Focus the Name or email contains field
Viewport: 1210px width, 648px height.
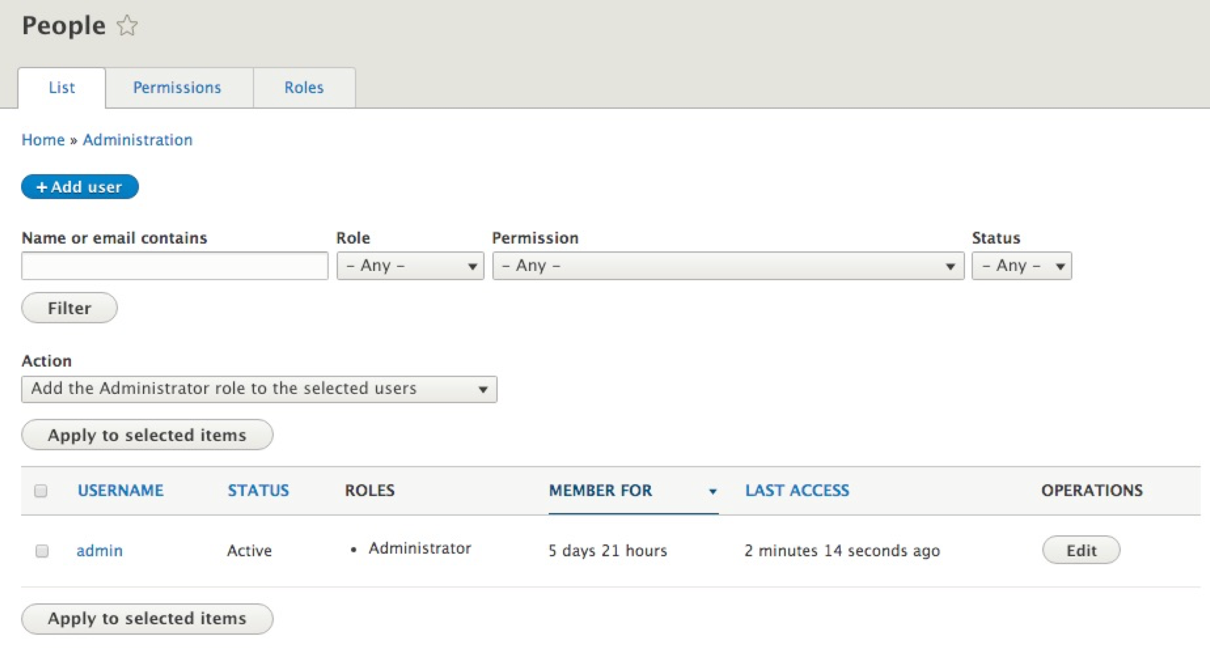(x=175, y=266)
